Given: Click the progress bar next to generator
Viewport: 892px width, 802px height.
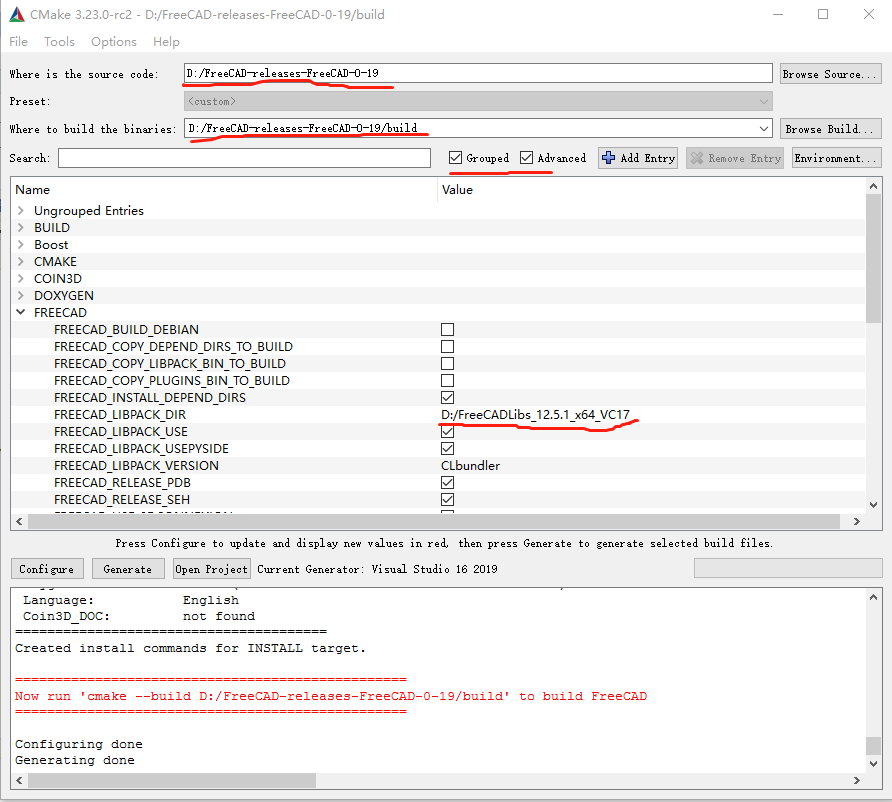Looking at the screenshot, I should [x=788, y=568].
